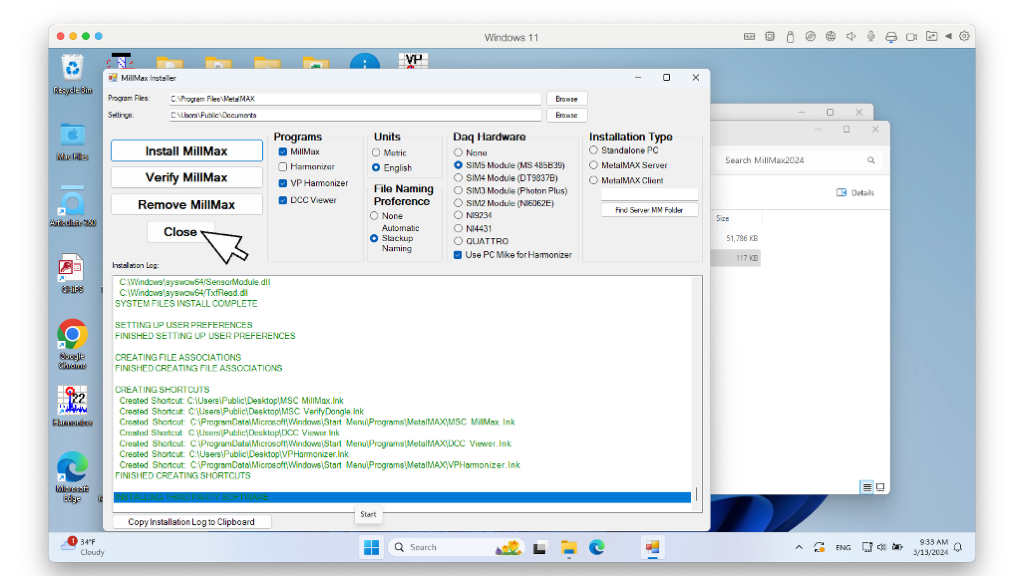Select the Standalone PC installation type
Image resolution: width=1024 pixels, height=576 pixels.
tap(594, 150)
